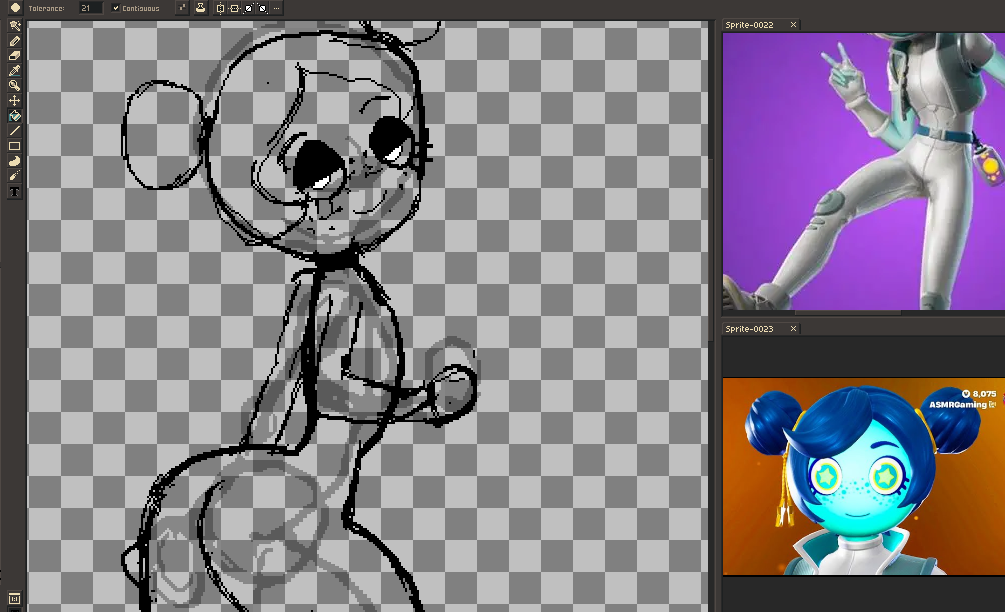Select the Blur/Jumble tool
This screenshot has width=1005, height=612.
[x=14, y=176]
